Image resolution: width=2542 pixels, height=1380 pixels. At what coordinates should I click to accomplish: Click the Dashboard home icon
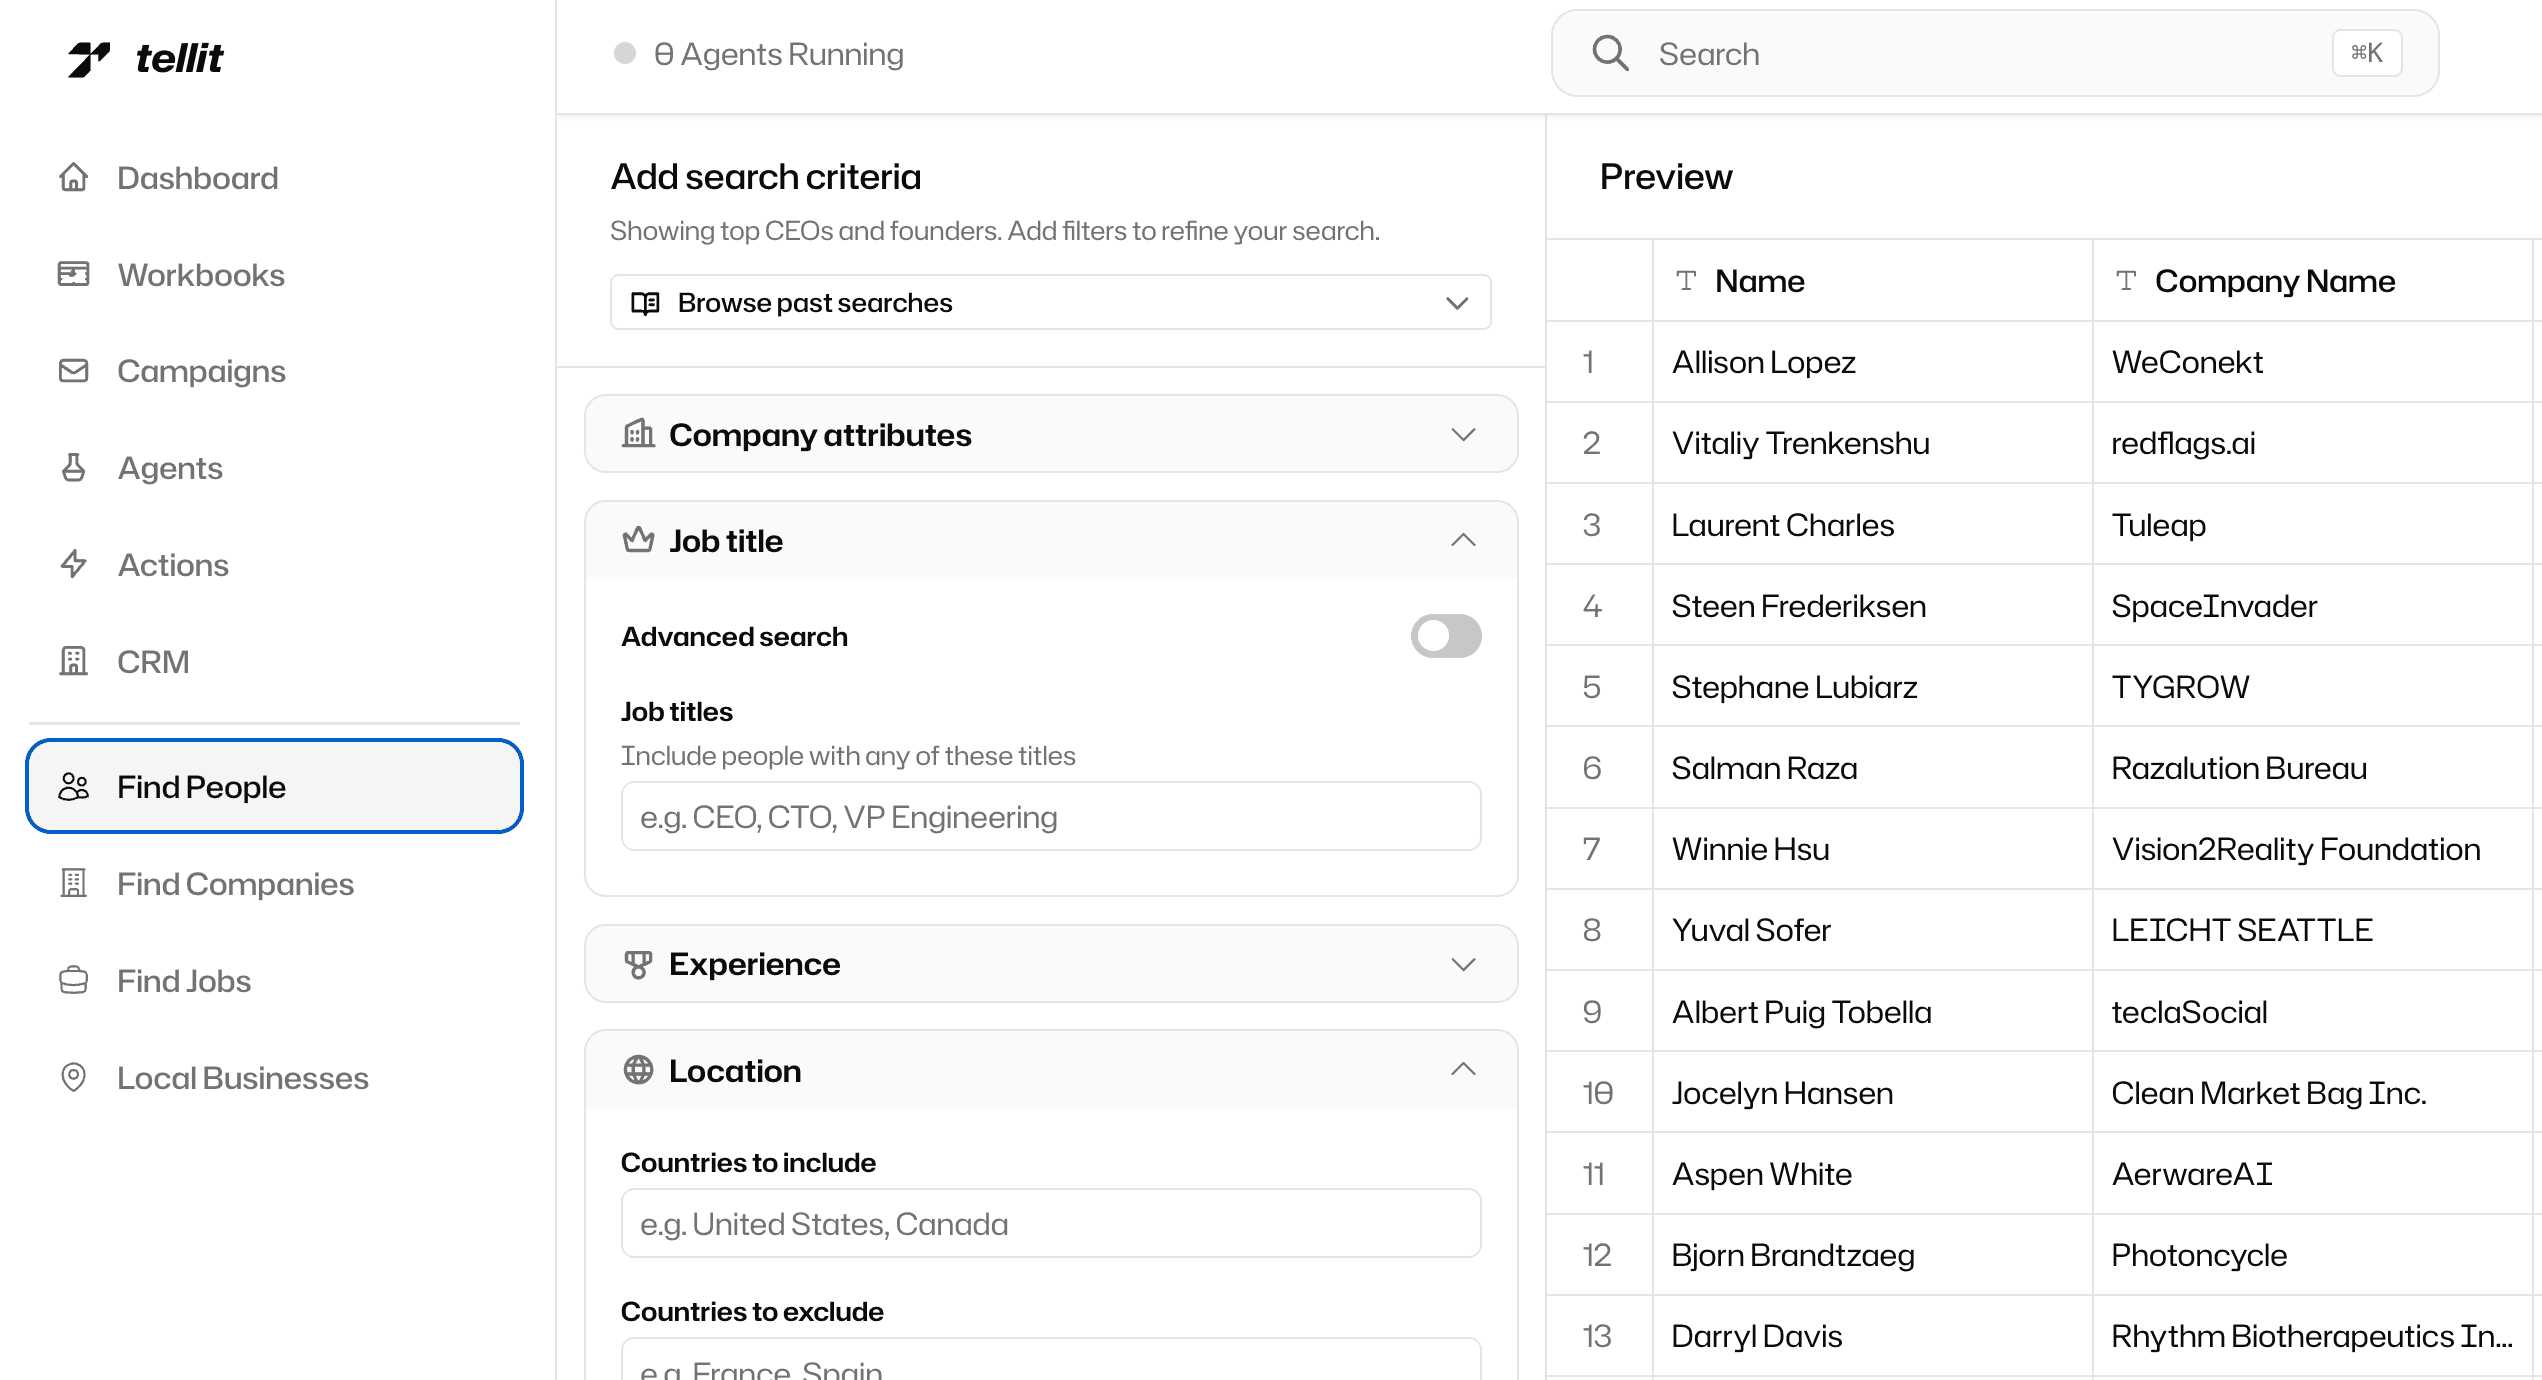(x=73, y=178)
